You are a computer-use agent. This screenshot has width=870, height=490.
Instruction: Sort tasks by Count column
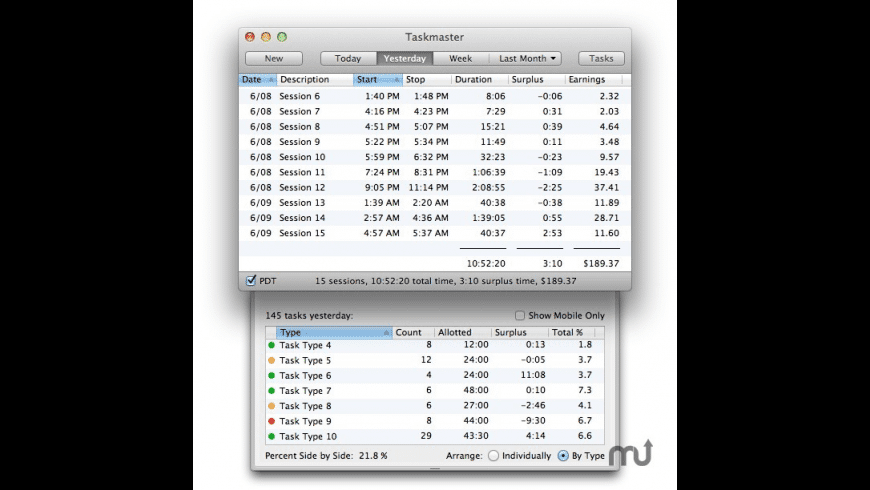tap(413, 332)
